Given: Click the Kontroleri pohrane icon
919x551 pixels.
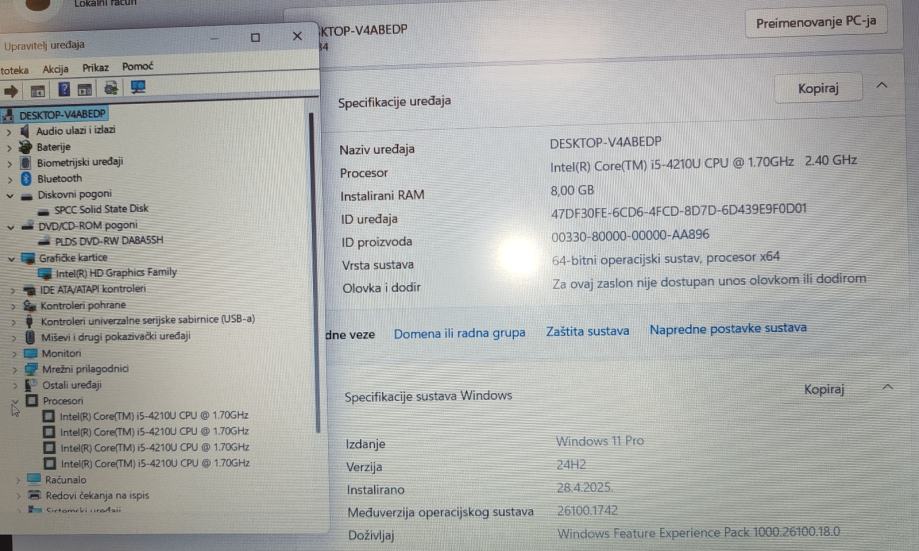Looking at the screenshot, I should tap(29, 305).
